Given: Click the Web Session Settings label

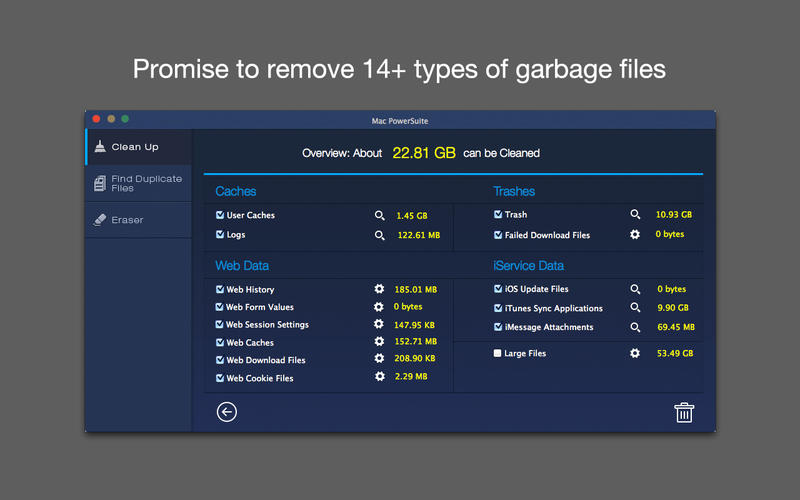Looking at the screenshot, I should coord(267,325).
